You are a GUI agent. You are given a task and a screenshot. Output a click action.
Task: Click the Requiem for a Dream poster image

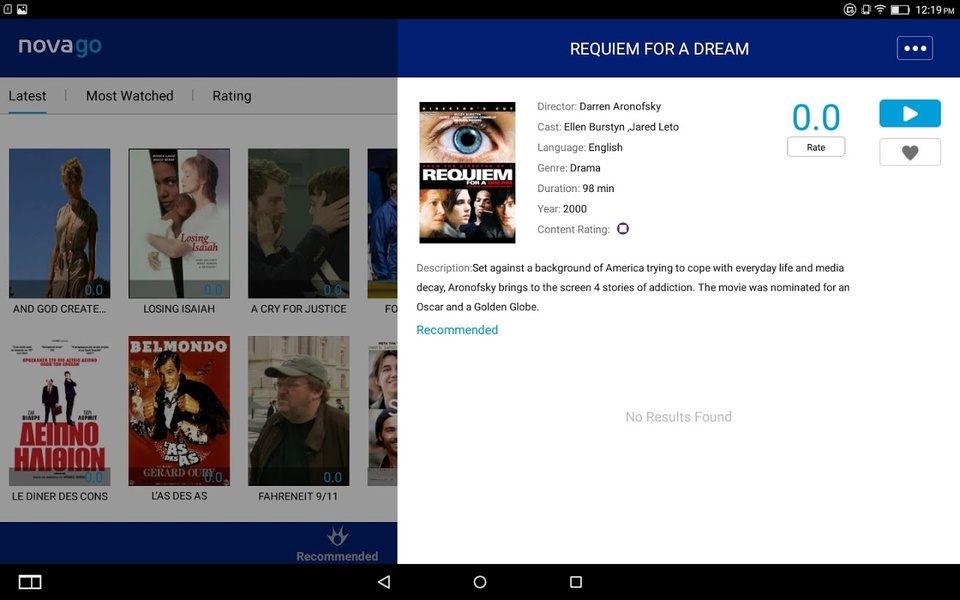coord(467,173)
